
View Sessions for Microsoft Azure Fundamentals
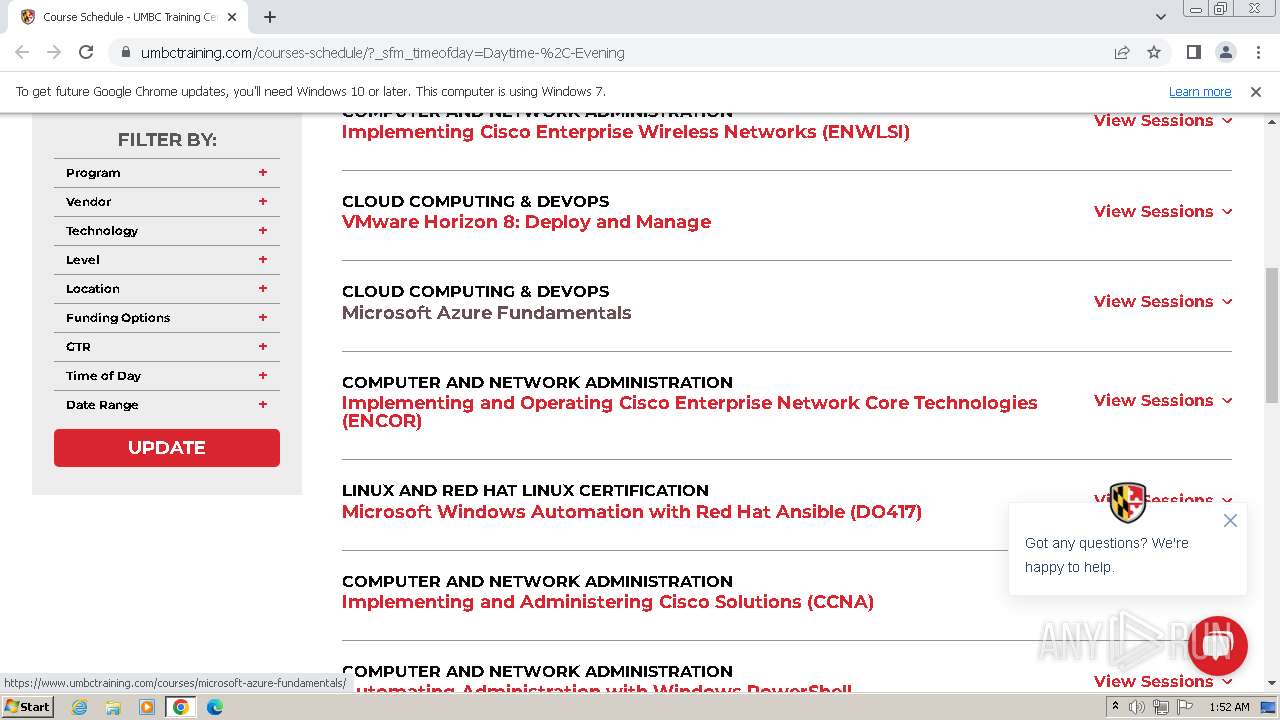(1163, 301)
